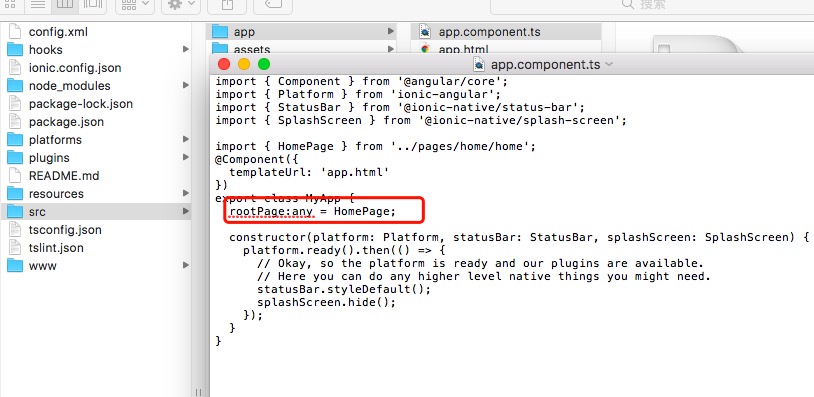The width and height of the screenshot is (814, 397).
Task: Click the statusBar.styleDefault() line
Action: coord(344,289)
